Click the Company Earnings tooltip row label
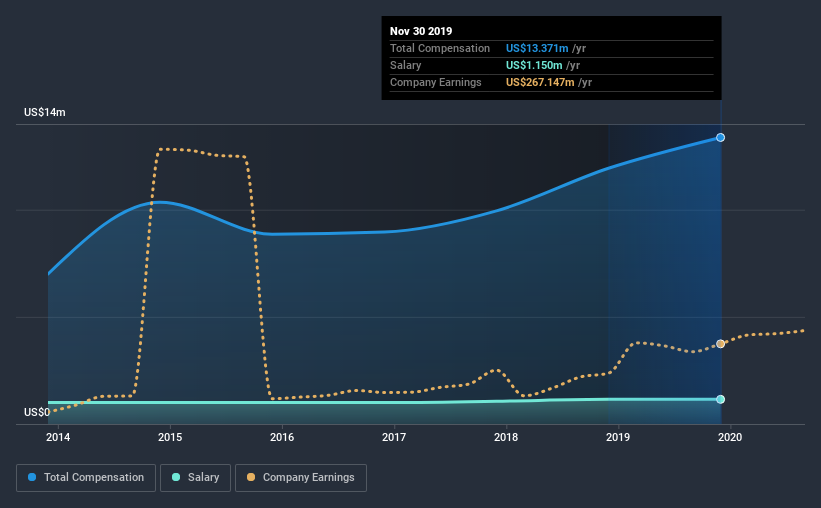 (436, 82)
